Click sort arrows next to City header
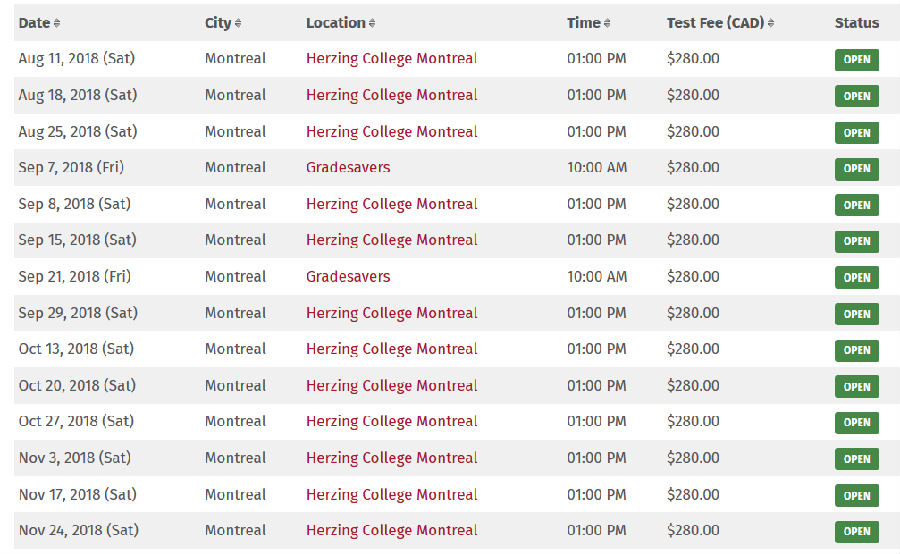The height and width of the screenshot is (554, 900). pos(238,23)
